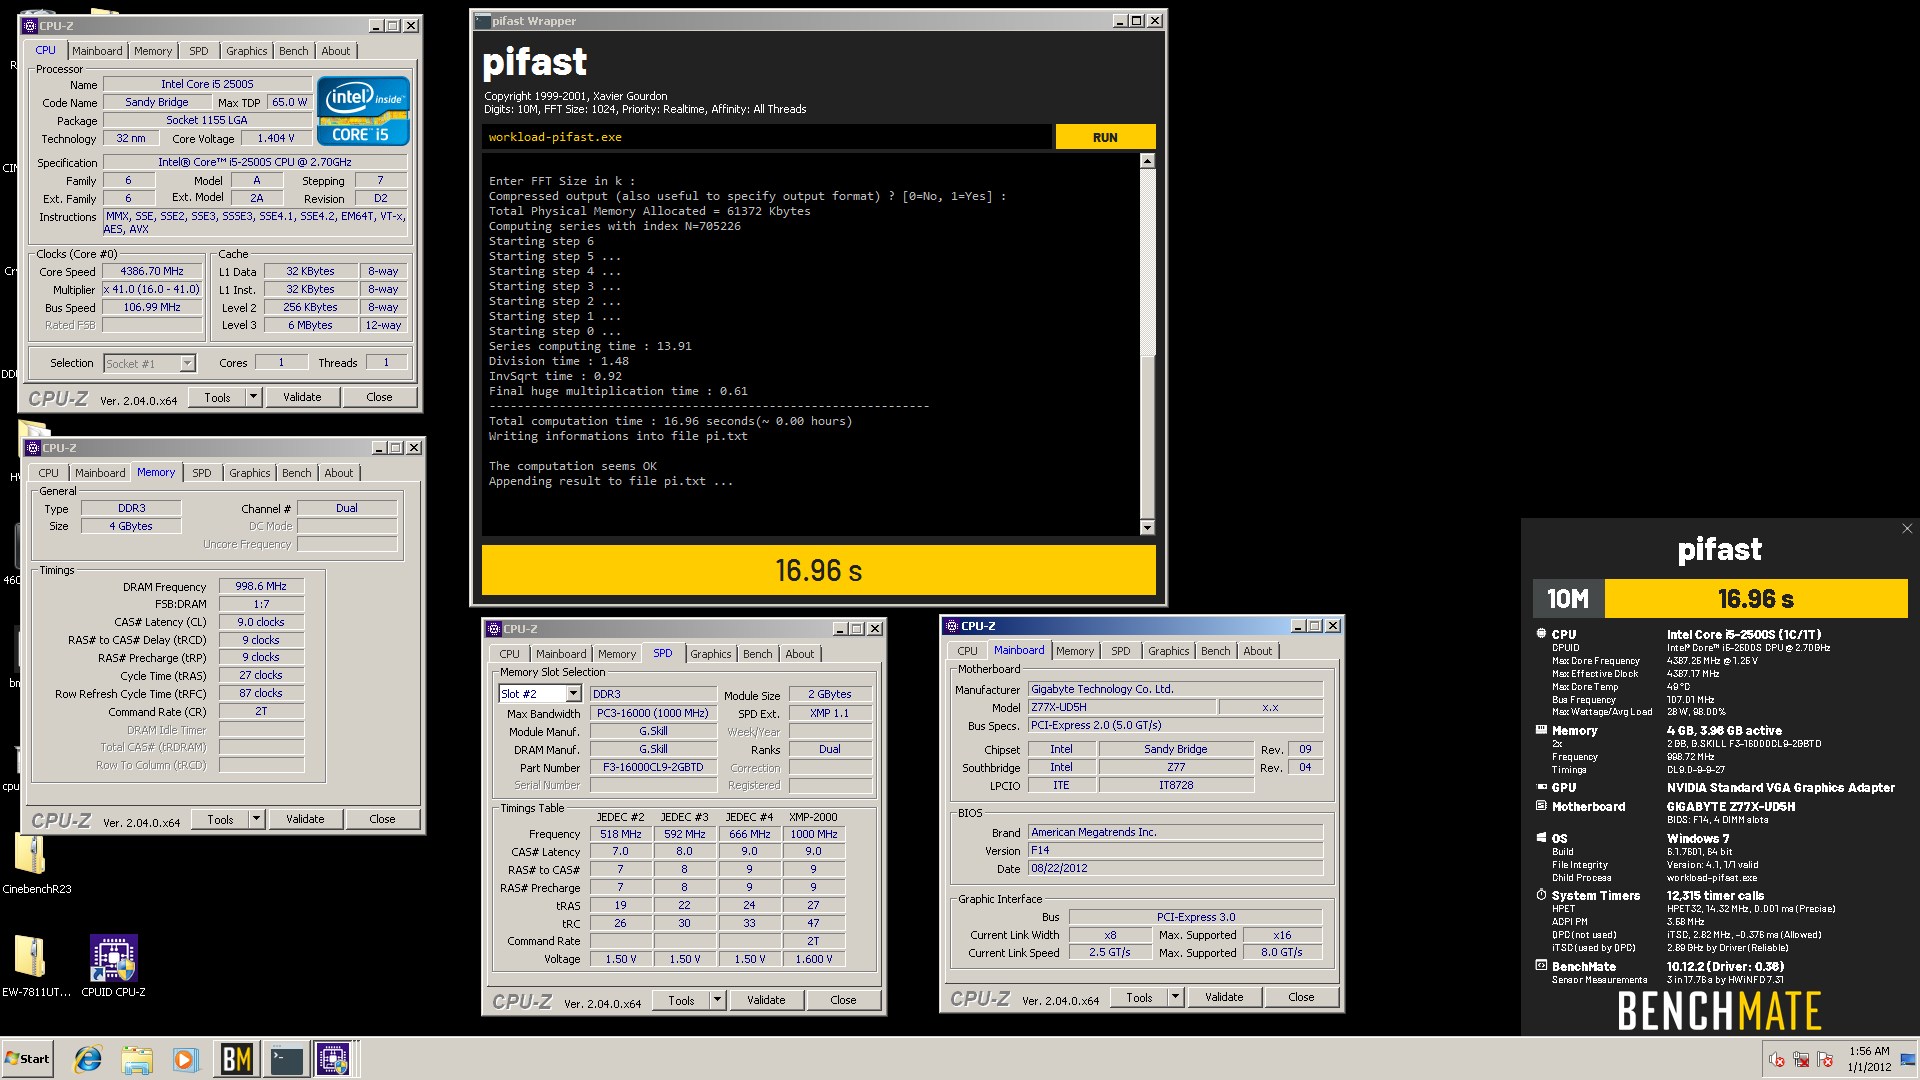Launch Windows Media Player taskbar icon
This screenshot has width=1920, height=1080.
[185, 1059]
